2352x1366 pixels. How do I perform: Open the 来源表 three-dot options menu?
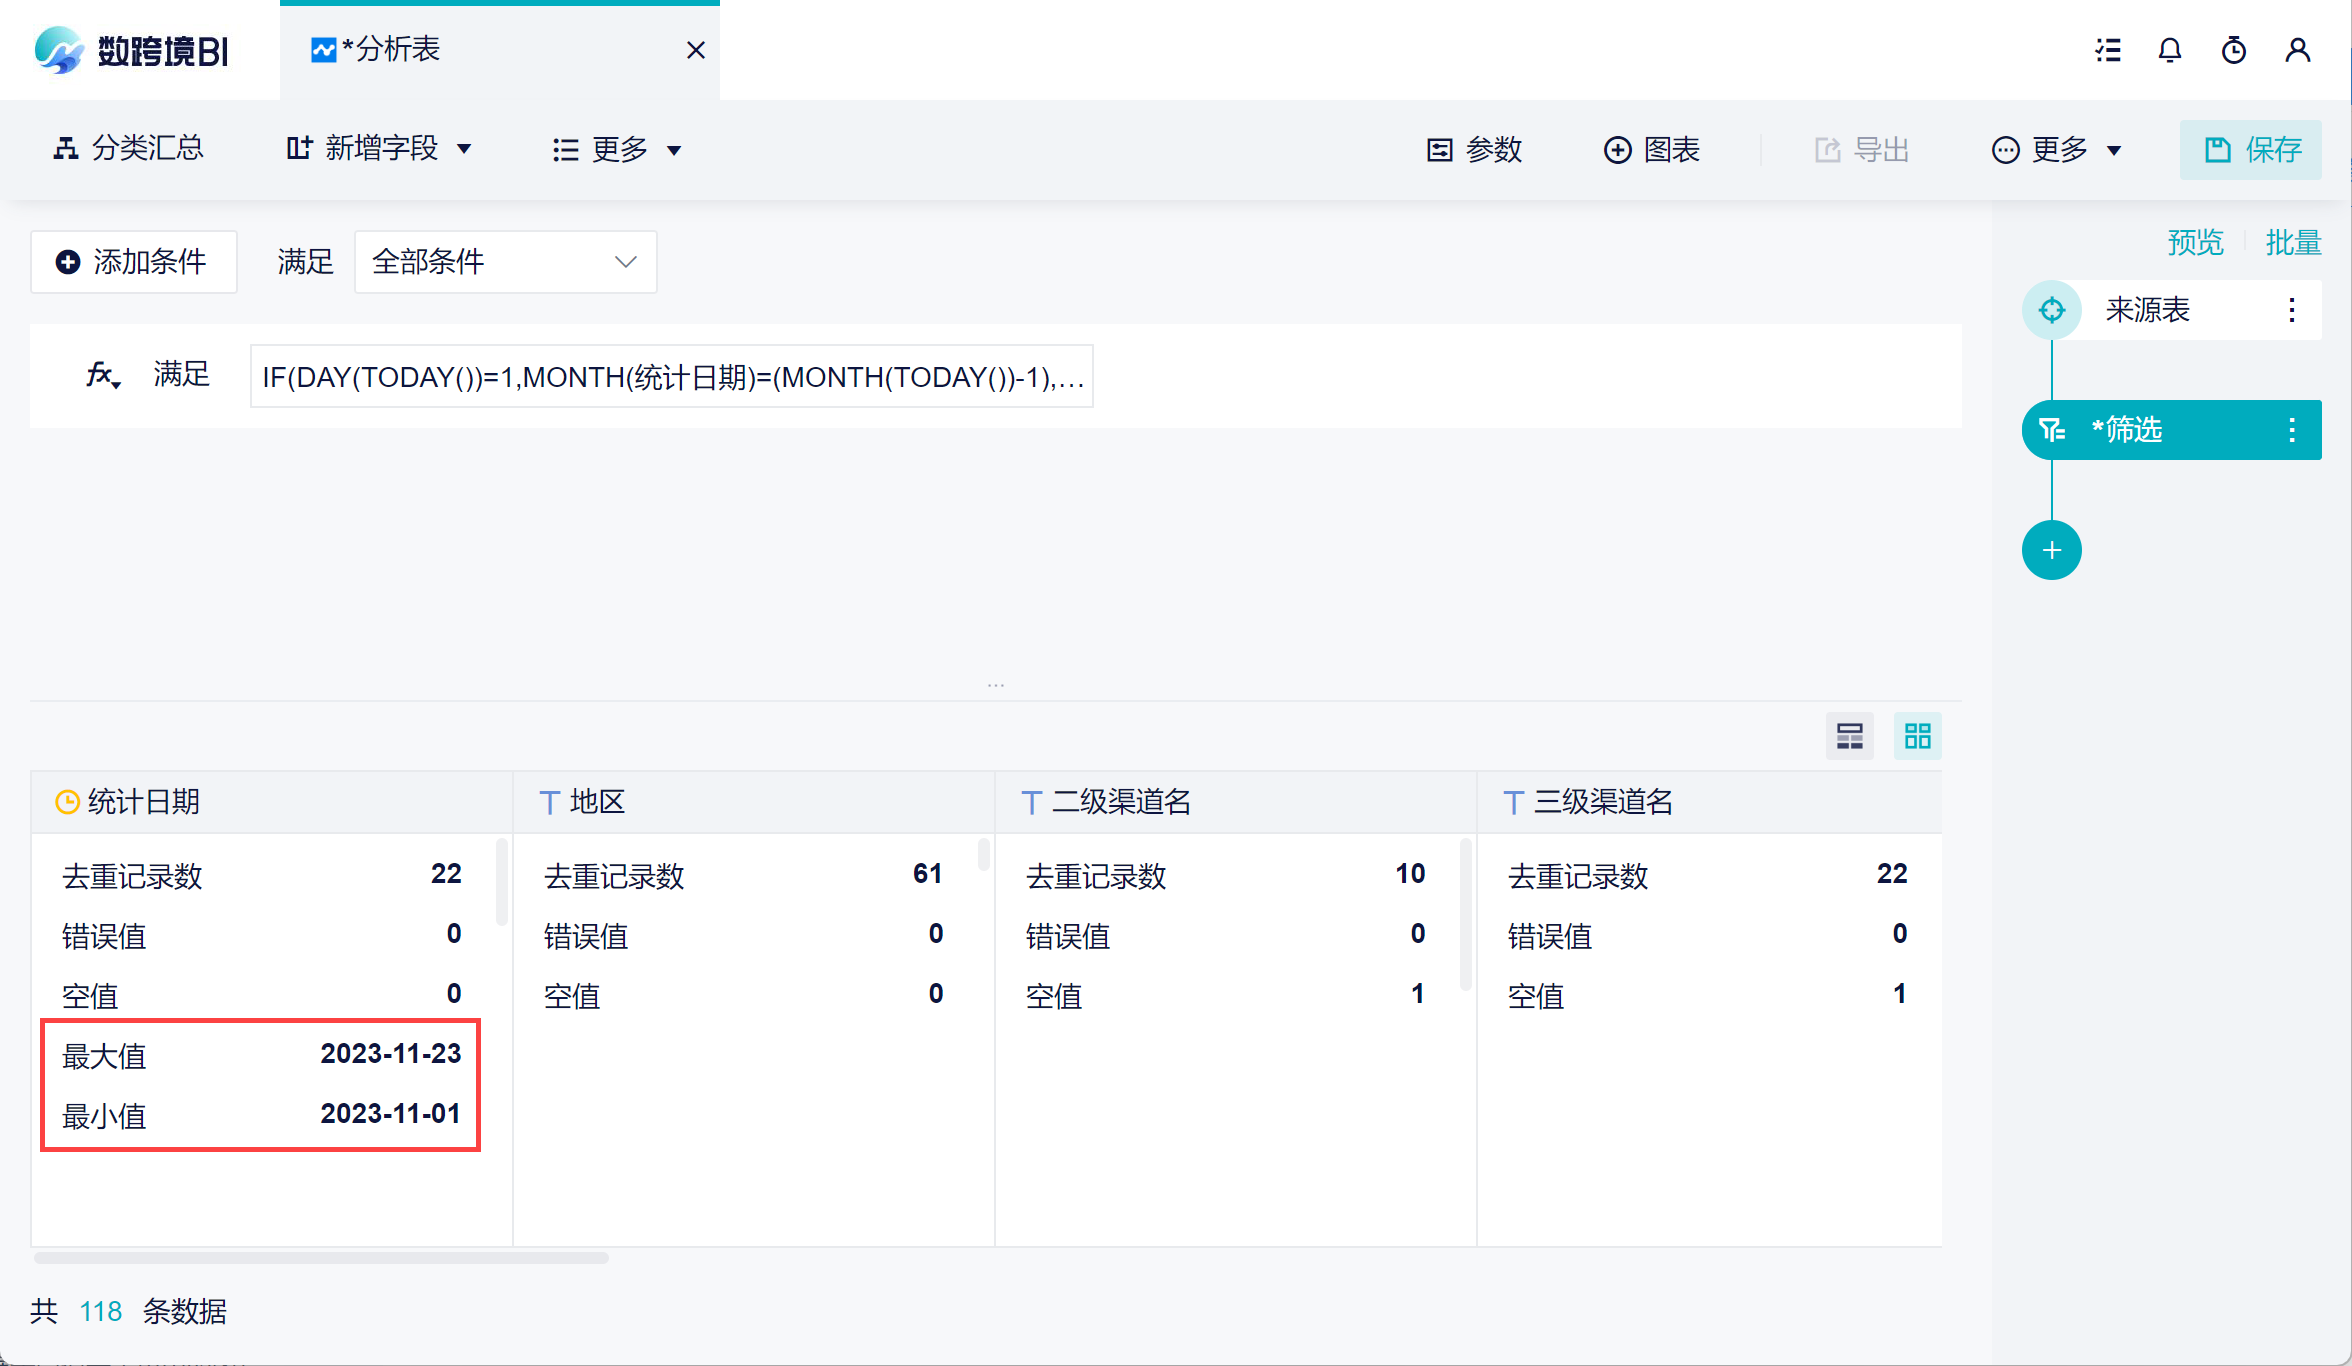[2291, 310]
